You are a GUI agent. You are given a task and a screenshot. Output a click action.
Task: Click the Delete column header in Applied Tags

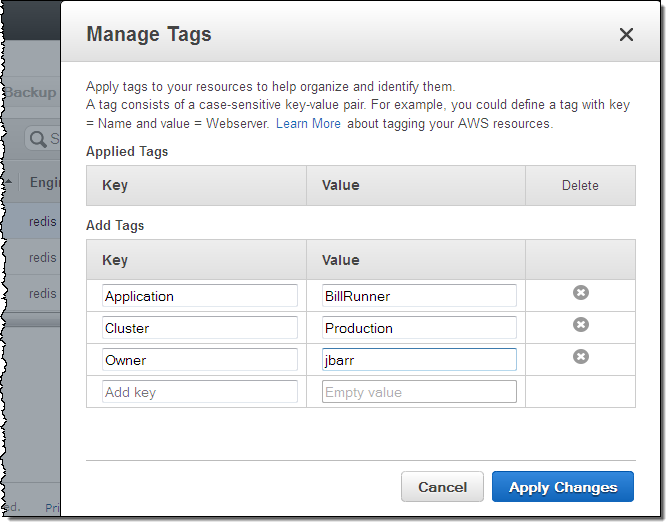[x=580, y=185]
